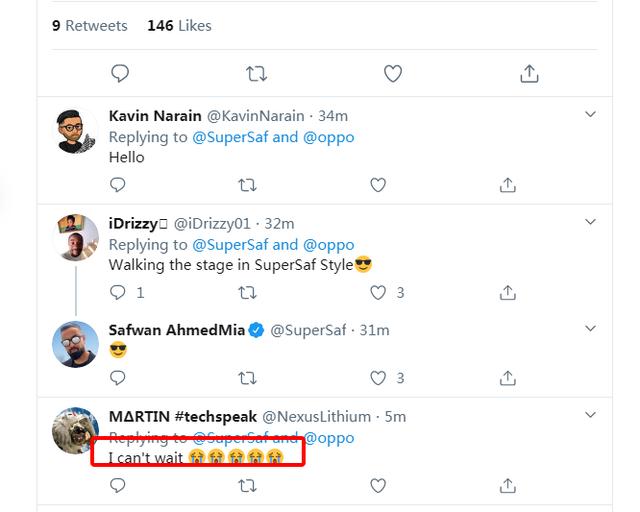Screen dimensions: 640x512
Task: Click MARTIN #techspeak's avatar
Action: tap(76, 432)
